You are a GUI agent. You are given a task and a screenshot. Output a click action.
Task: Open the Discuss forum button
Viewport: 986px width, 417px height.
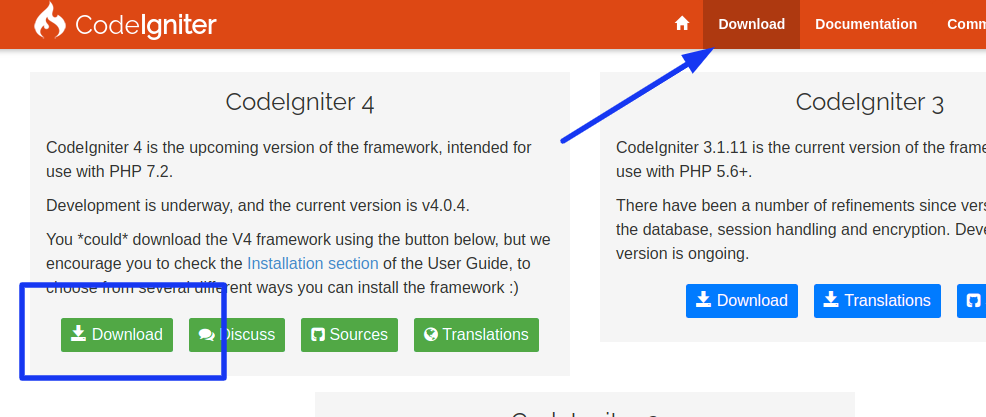tap(237, 335)
